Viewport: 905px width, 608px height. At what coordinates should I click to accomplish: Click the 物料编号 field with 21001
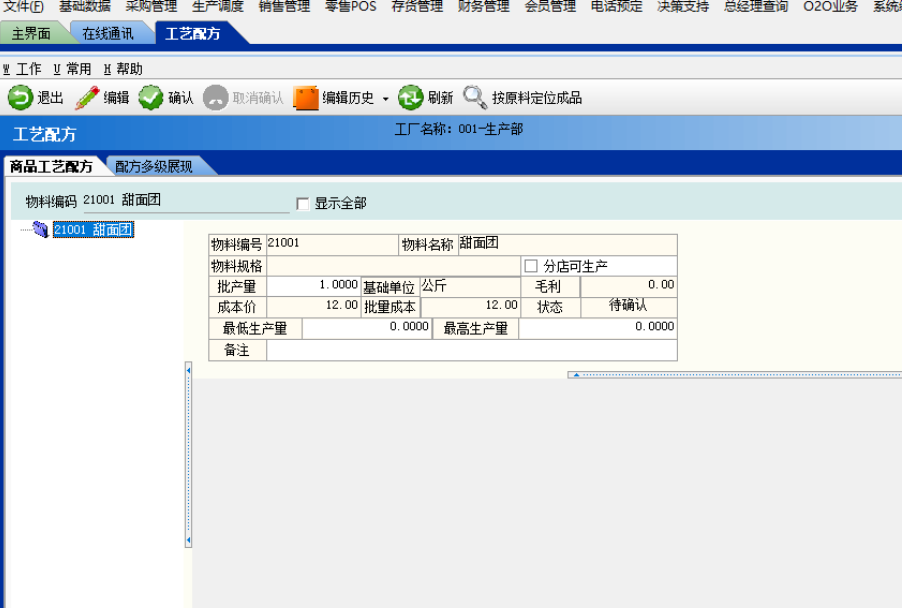(332, 244)
